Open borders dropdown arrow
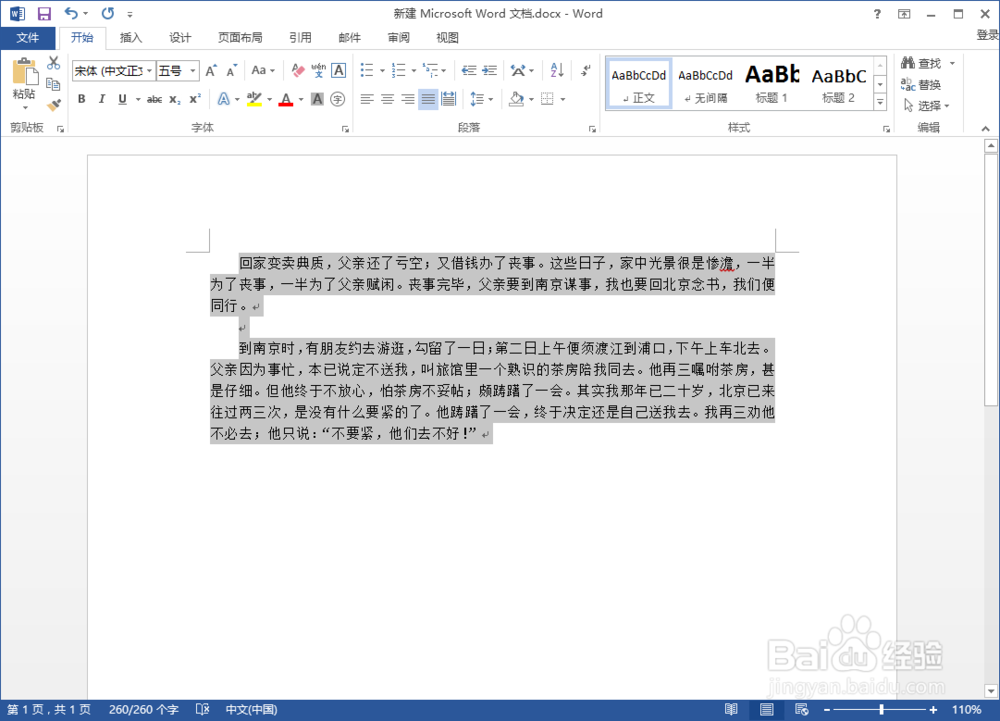This screenshot has width=1000, height=721. click(x=562, y=99)
